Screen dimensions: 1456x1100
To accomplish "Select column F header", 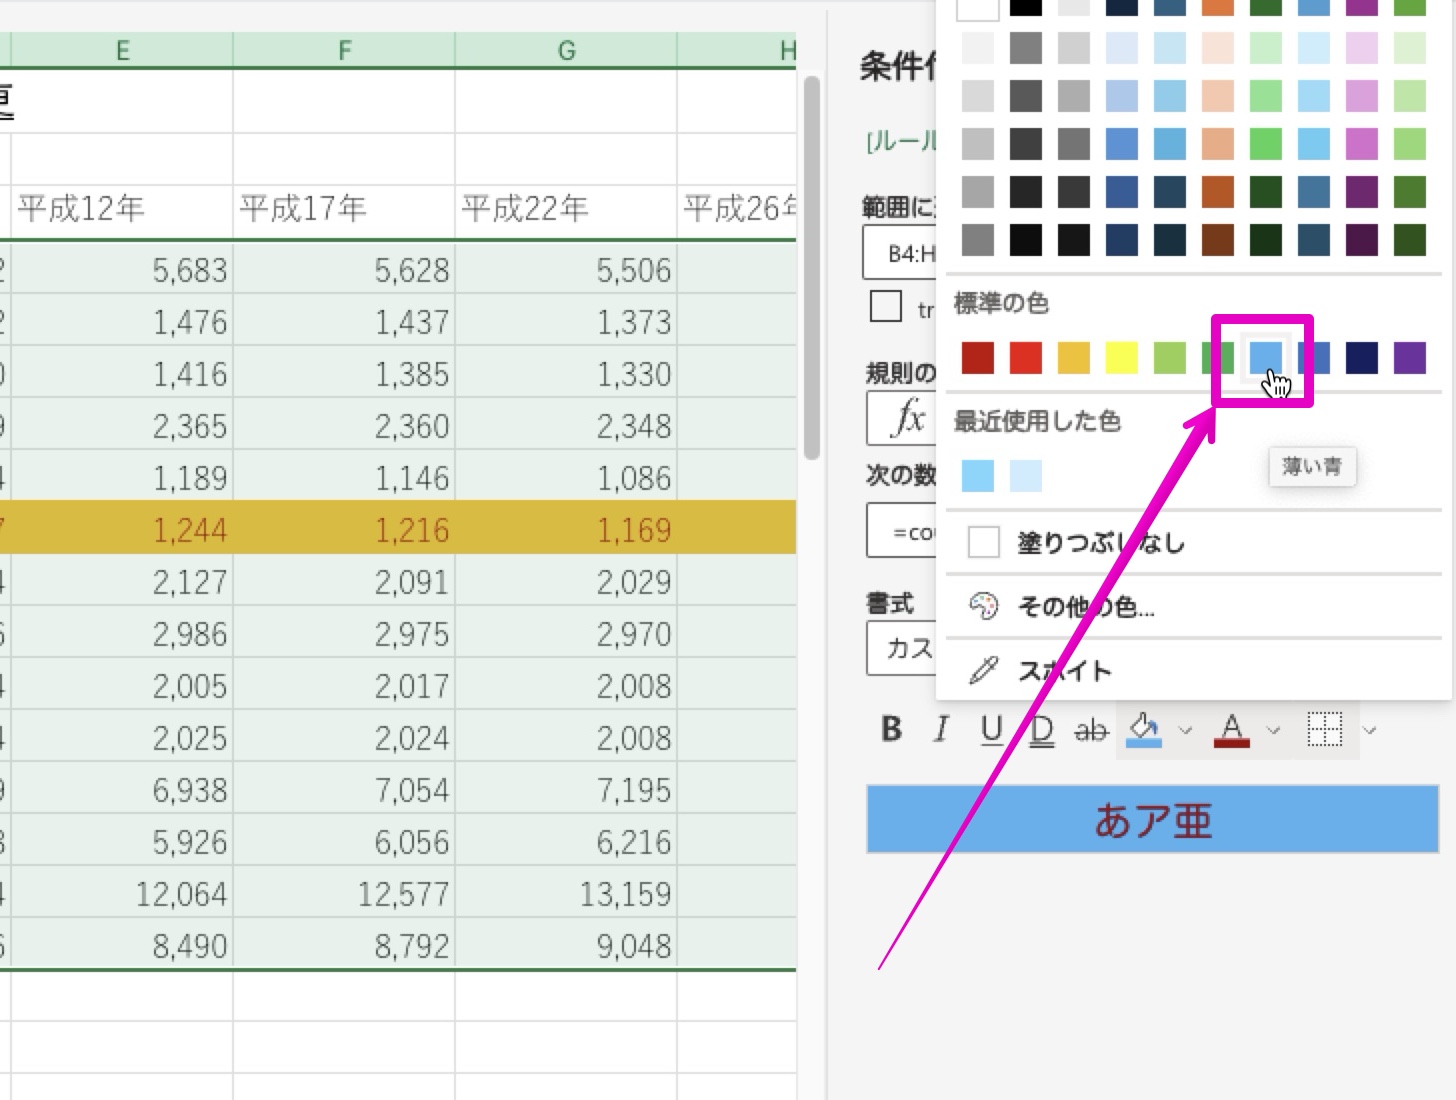I will click(344, 50).
